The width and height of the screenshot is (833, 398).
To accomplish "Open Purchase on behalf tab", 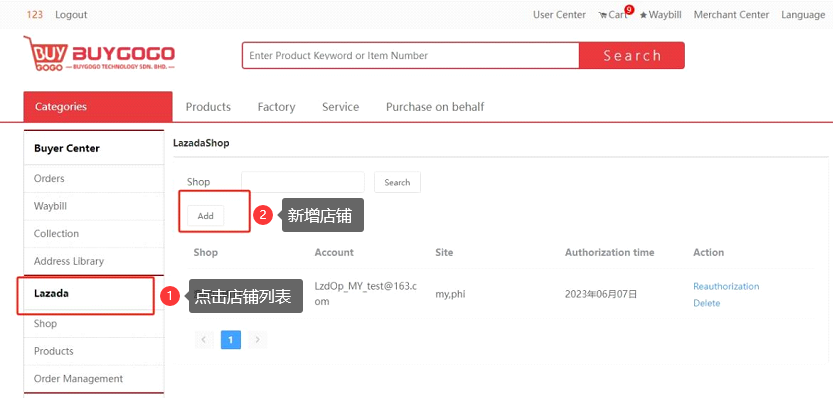I will pyautogui.click(x=435, y=107).
